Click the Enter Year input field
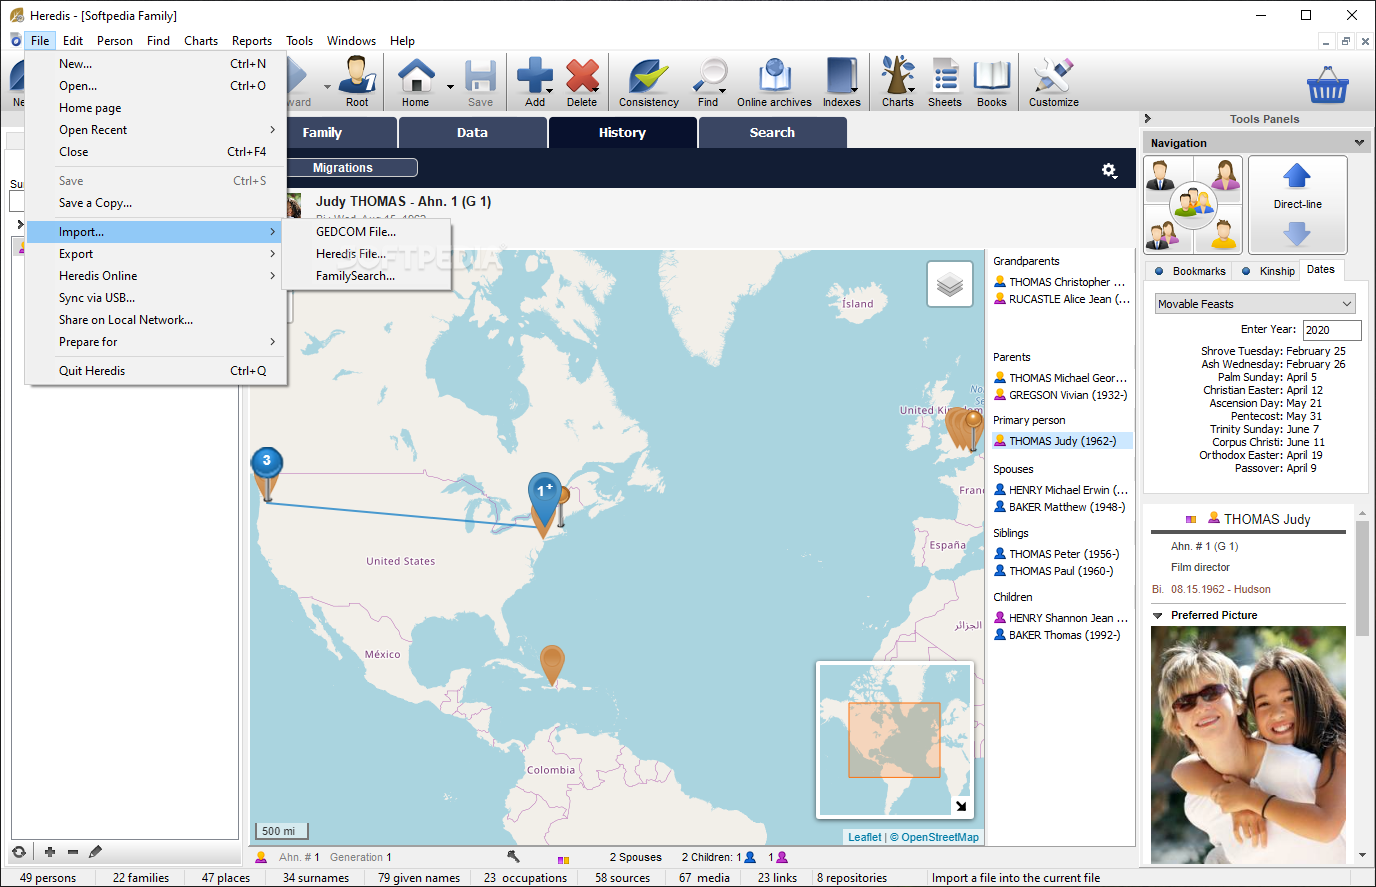Image resolution: width=1376 pixels, height=887 pixels. click(1332, 330)
